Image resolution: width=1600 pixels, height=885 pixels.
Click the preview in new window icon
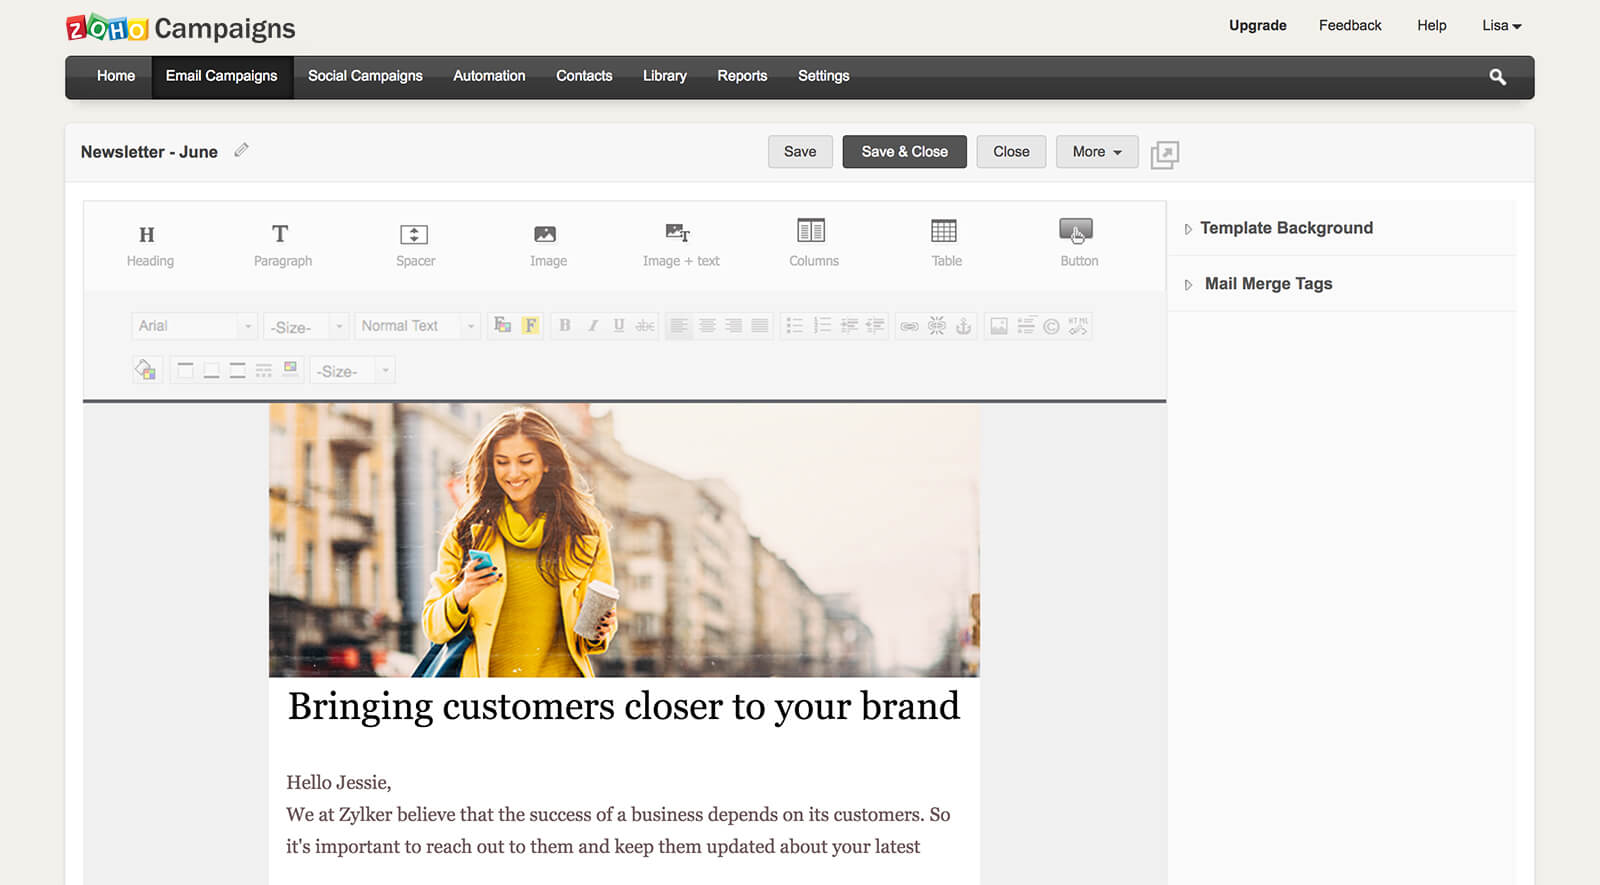pos(1164,154)
